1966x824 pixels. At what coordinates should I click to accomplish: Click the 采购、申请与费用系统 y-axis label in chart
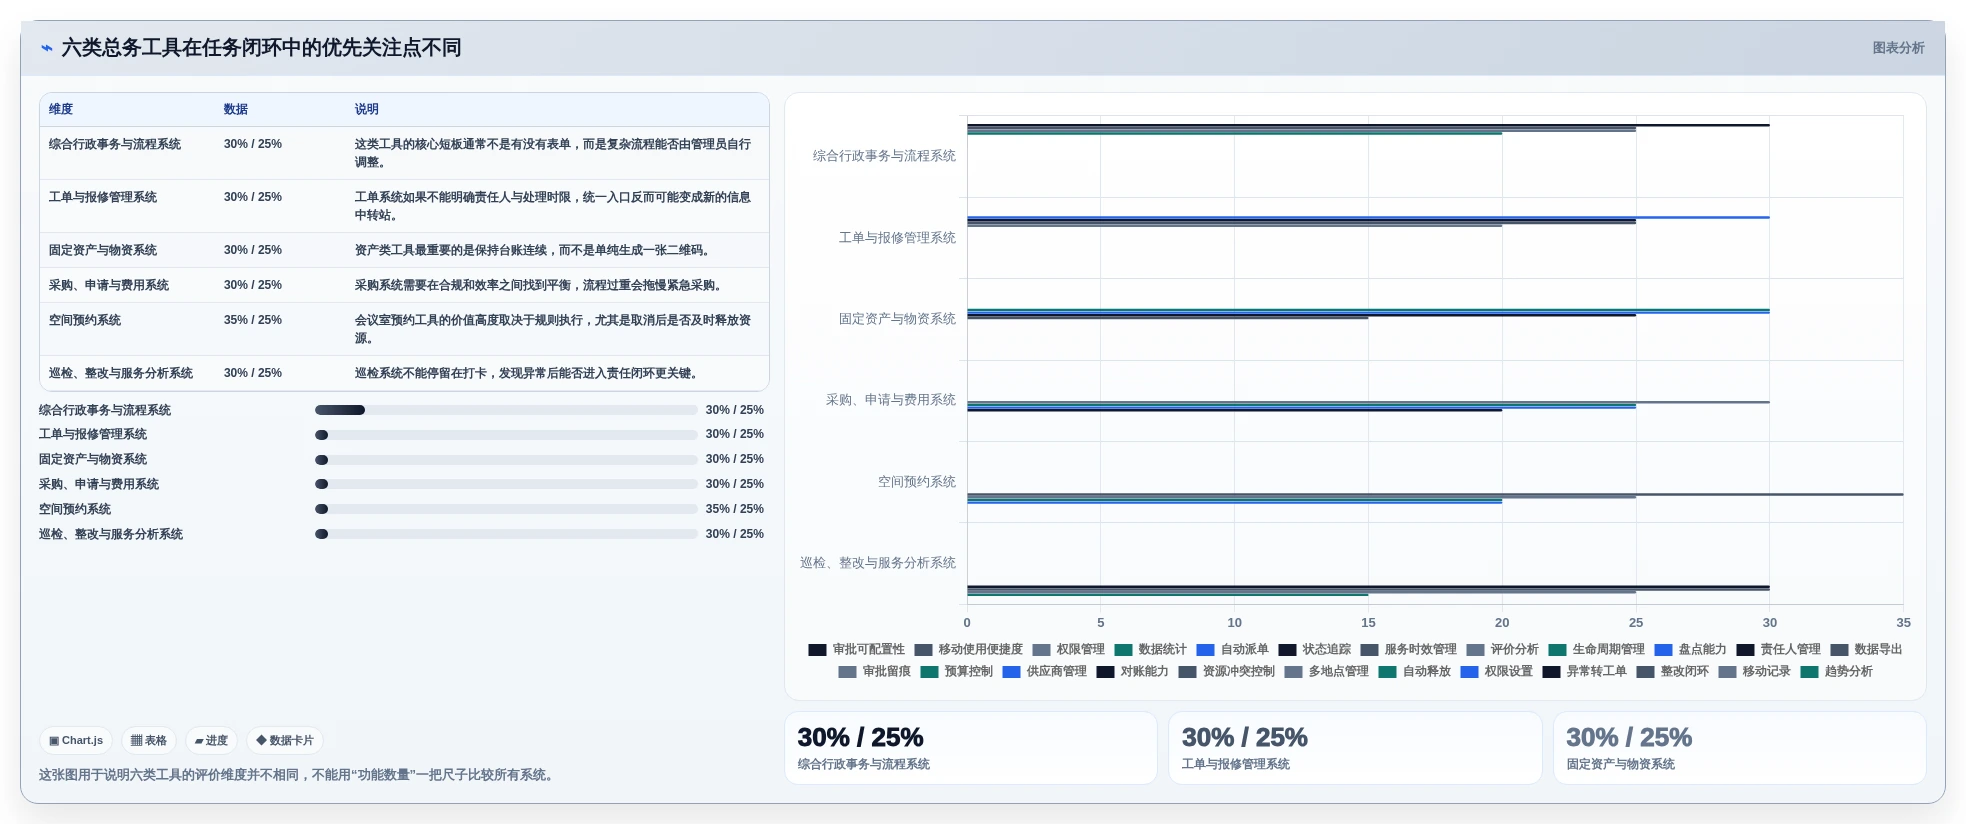click(x=891, y=400)
